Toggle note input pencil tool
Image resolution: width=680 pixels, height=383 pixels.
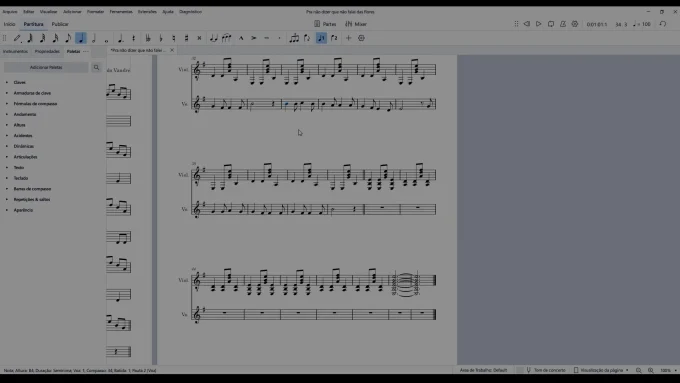coord(17,38)
